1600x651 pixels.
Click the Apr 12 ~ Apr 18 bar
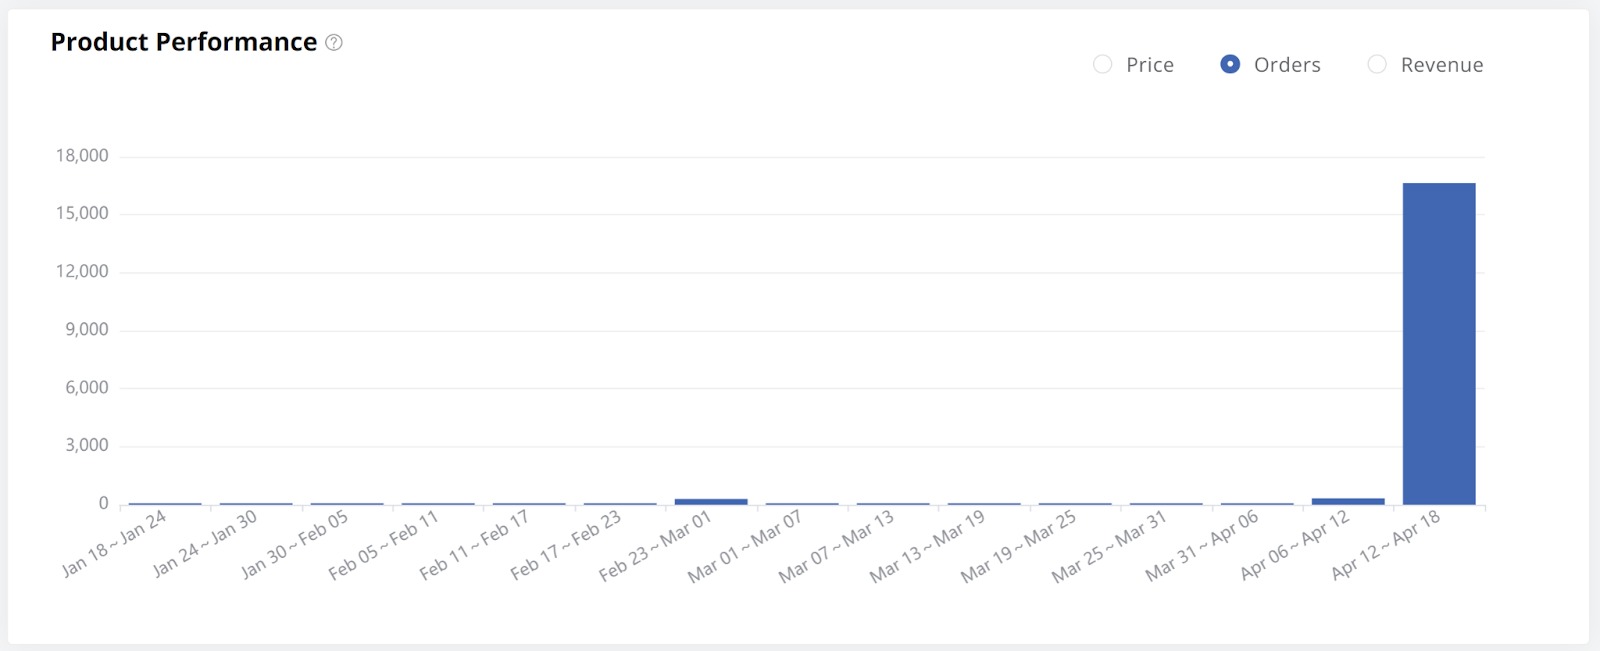(1438, 343)
